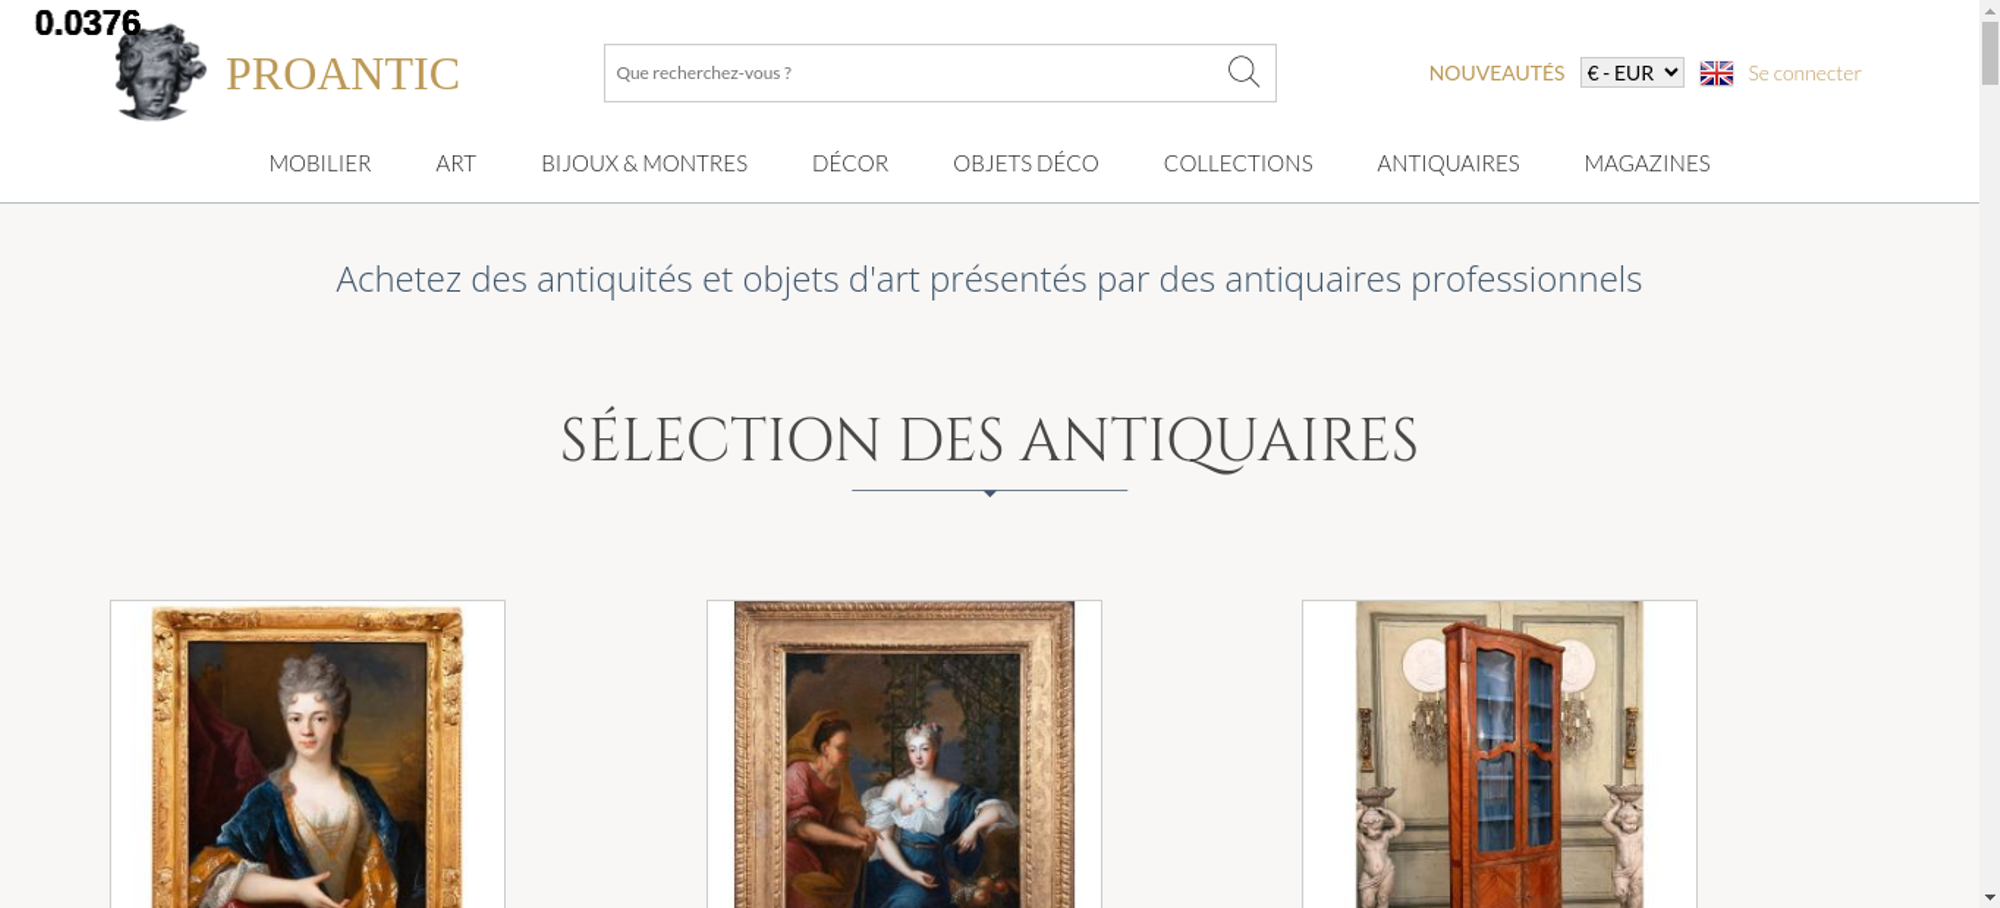
Task: Click the Se connecter link
Action: [1804, 73]
